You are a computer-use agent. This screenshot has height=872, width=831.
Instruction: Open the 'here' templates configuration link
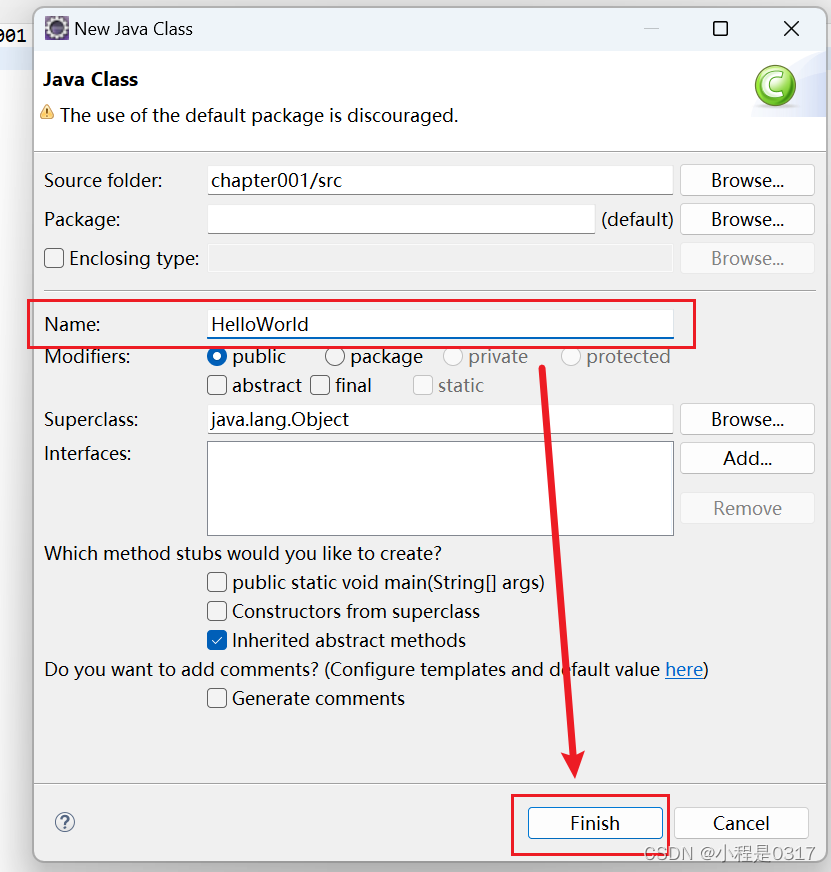pos(684,670)
